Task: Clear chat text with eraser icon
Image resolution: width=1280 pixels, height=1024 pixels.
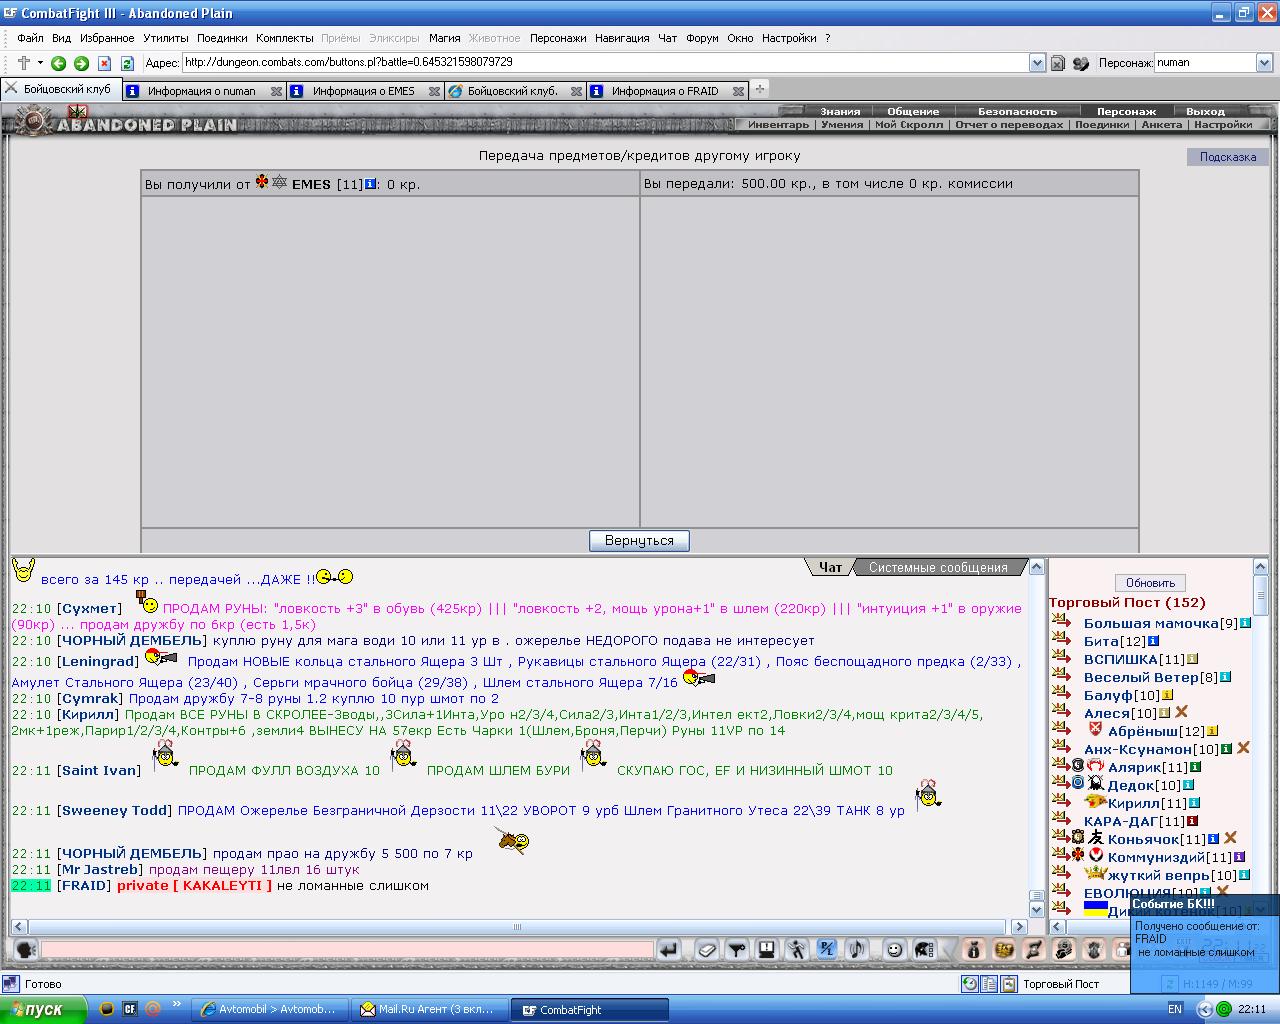Action: click(x=708, y=949)
